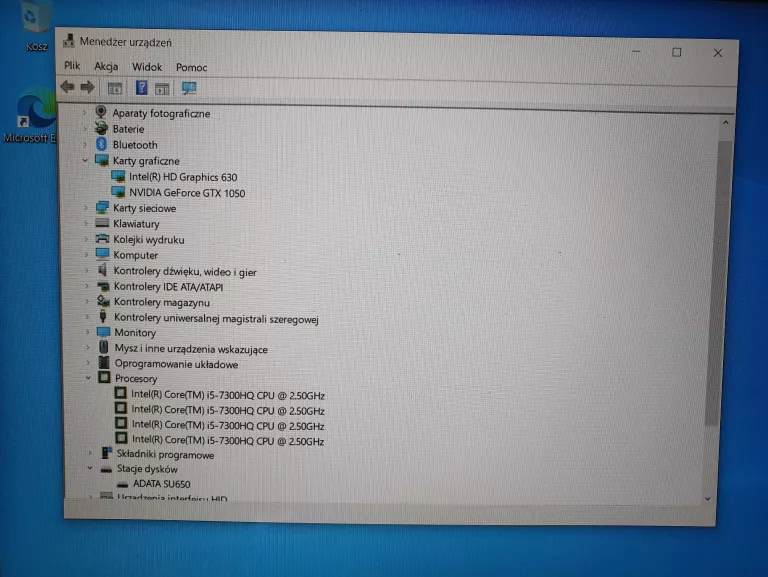This screenshot has height=577, width=768.
Task: Click the Monitory category icon
Action: (x=103, y=332)
